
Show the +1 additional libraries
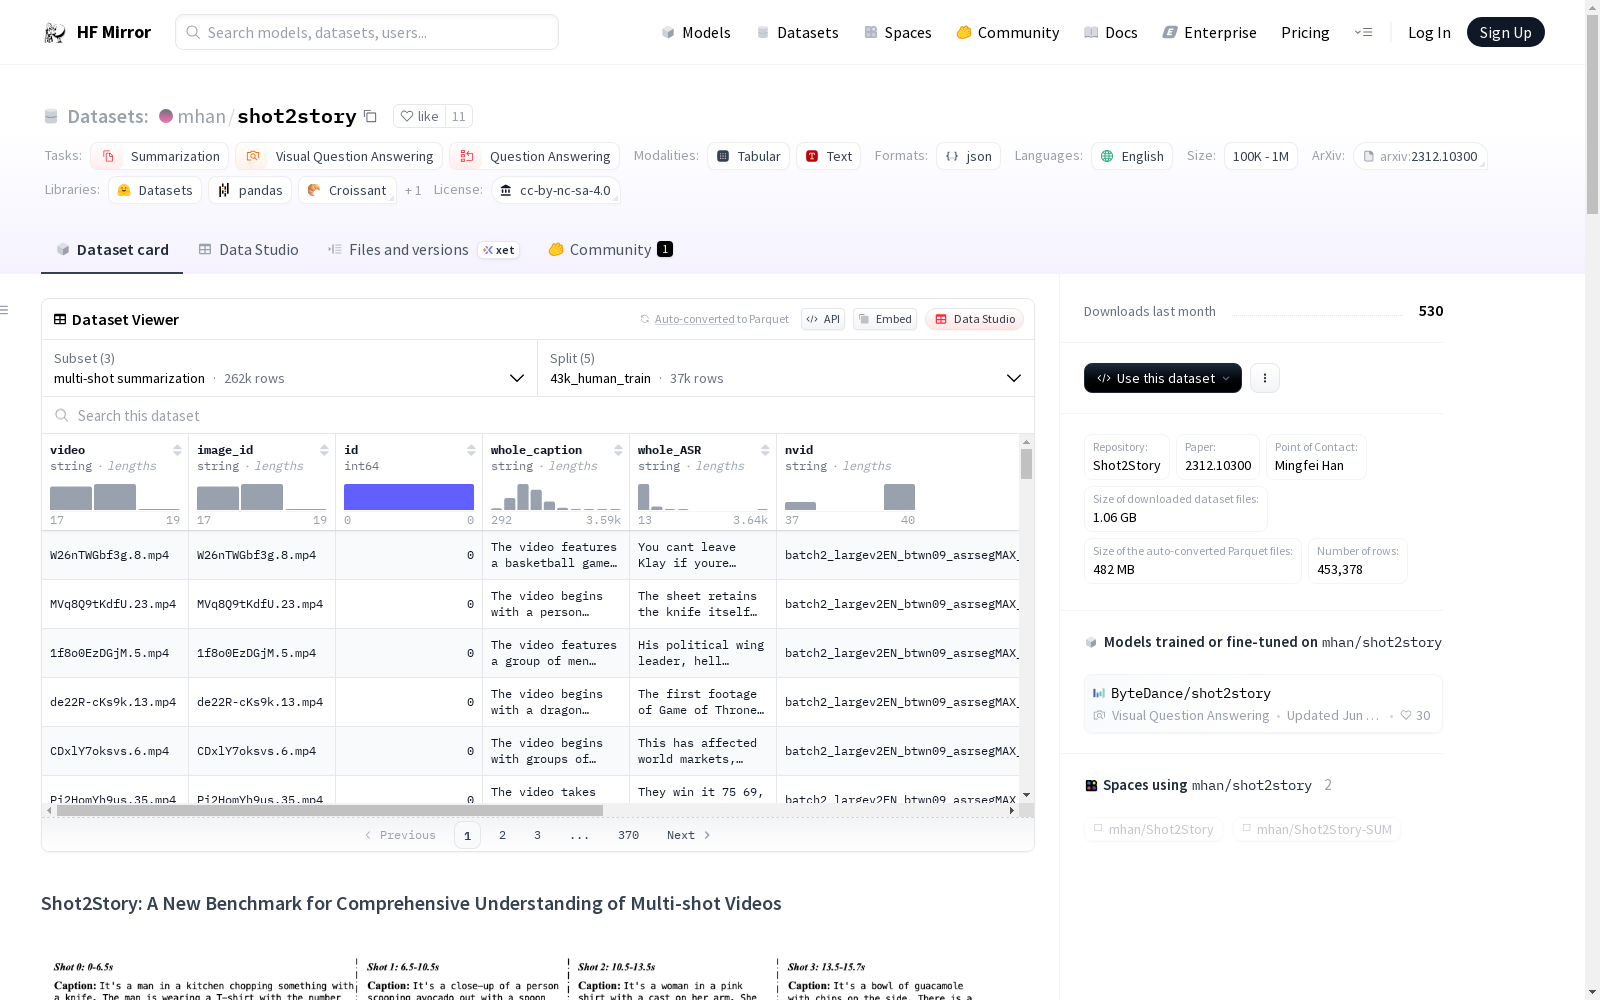pos(413,190)
